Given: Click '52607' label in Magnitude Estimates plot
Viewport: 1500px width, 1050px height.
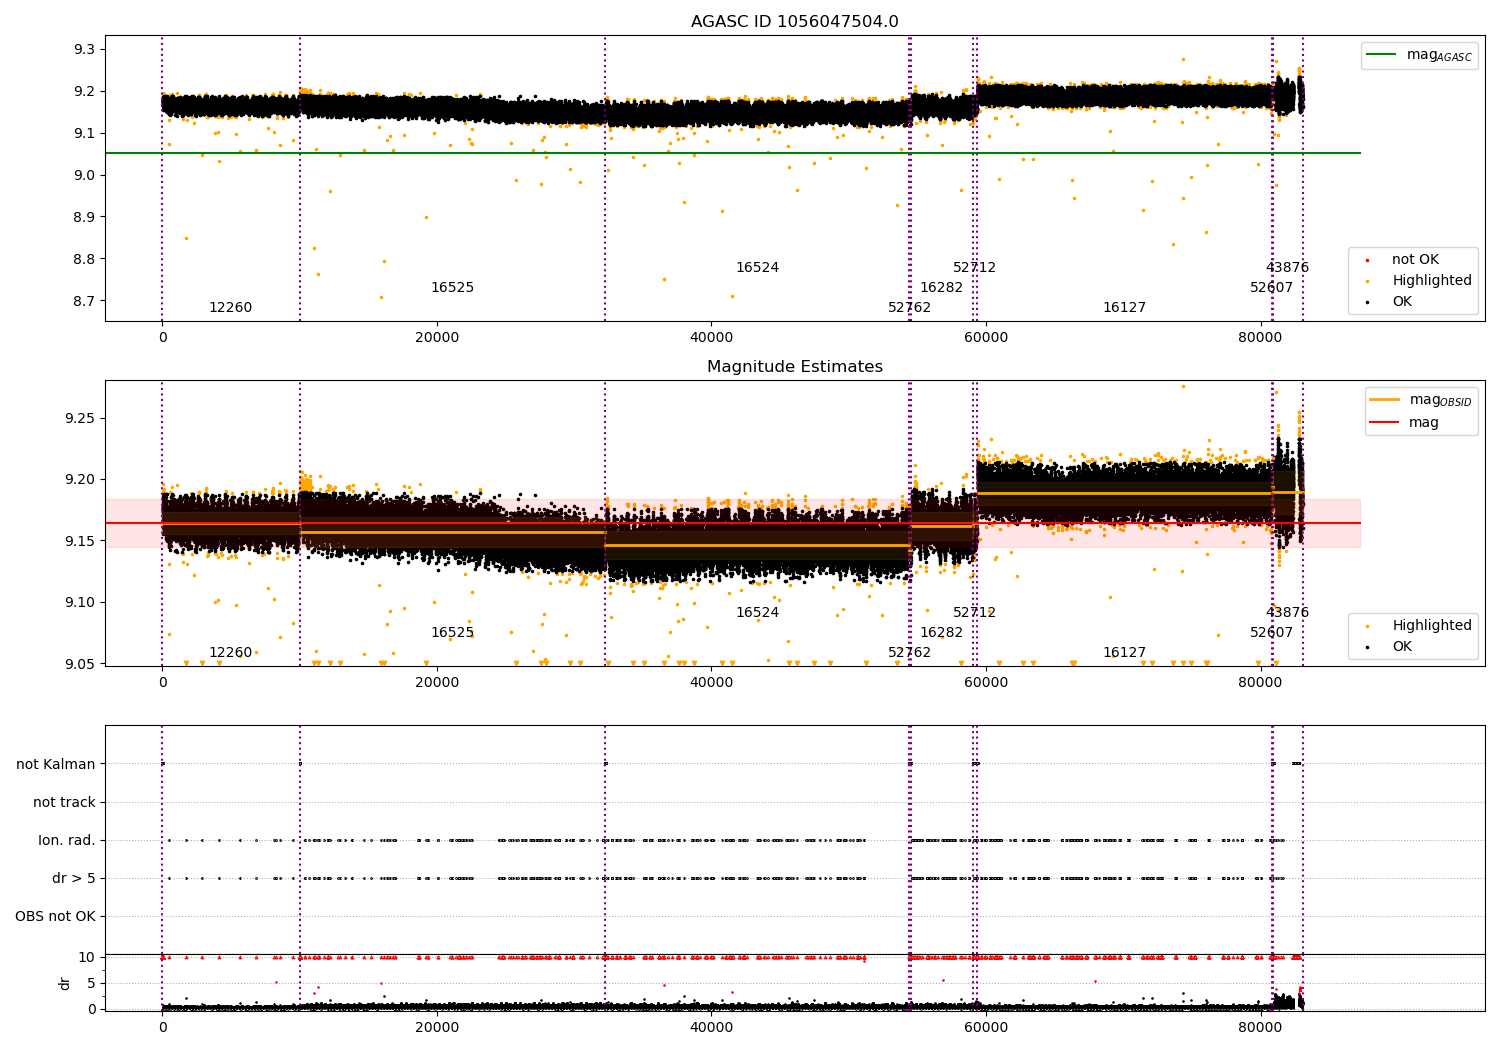Looking at the screenshot, I should click(1271, 633).
